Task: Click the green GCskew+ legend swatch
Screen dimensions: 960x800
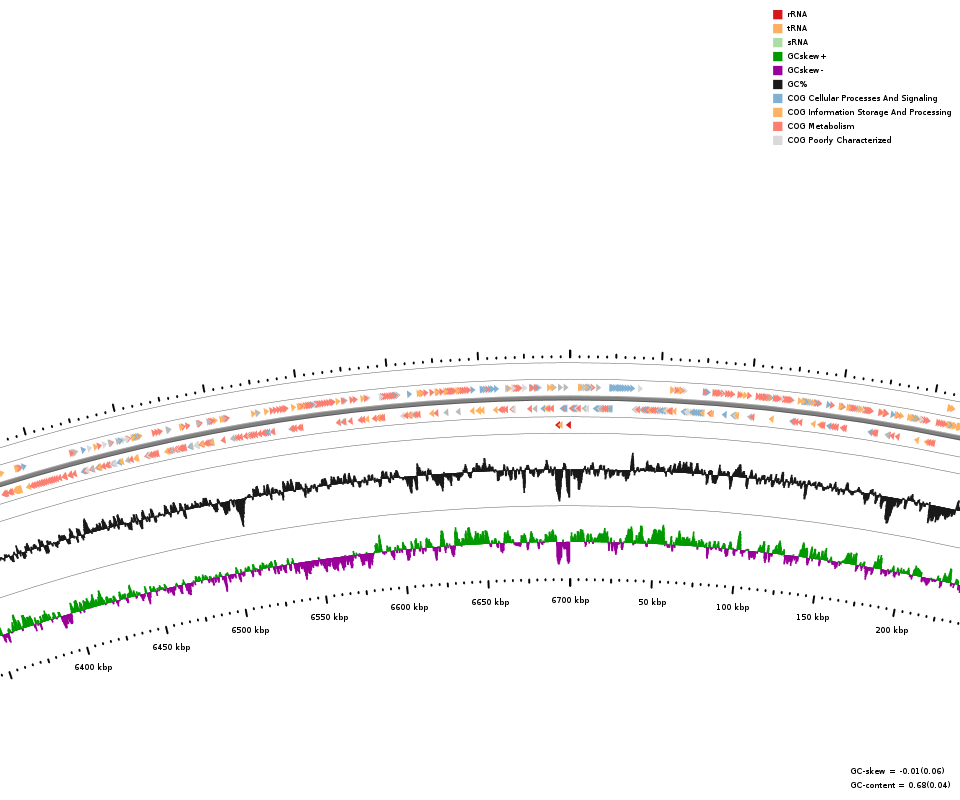Action: [777, 57]
